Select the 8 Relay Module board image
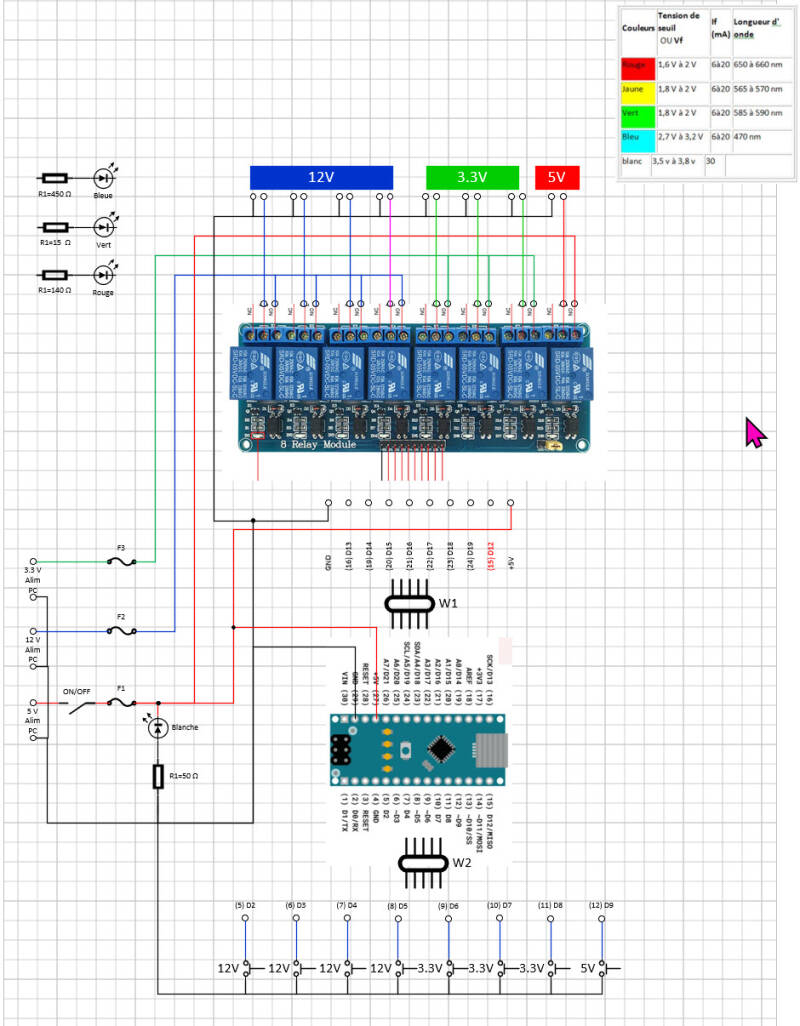800x1026 pixels. pyautogui.click(x=413, y=388)
